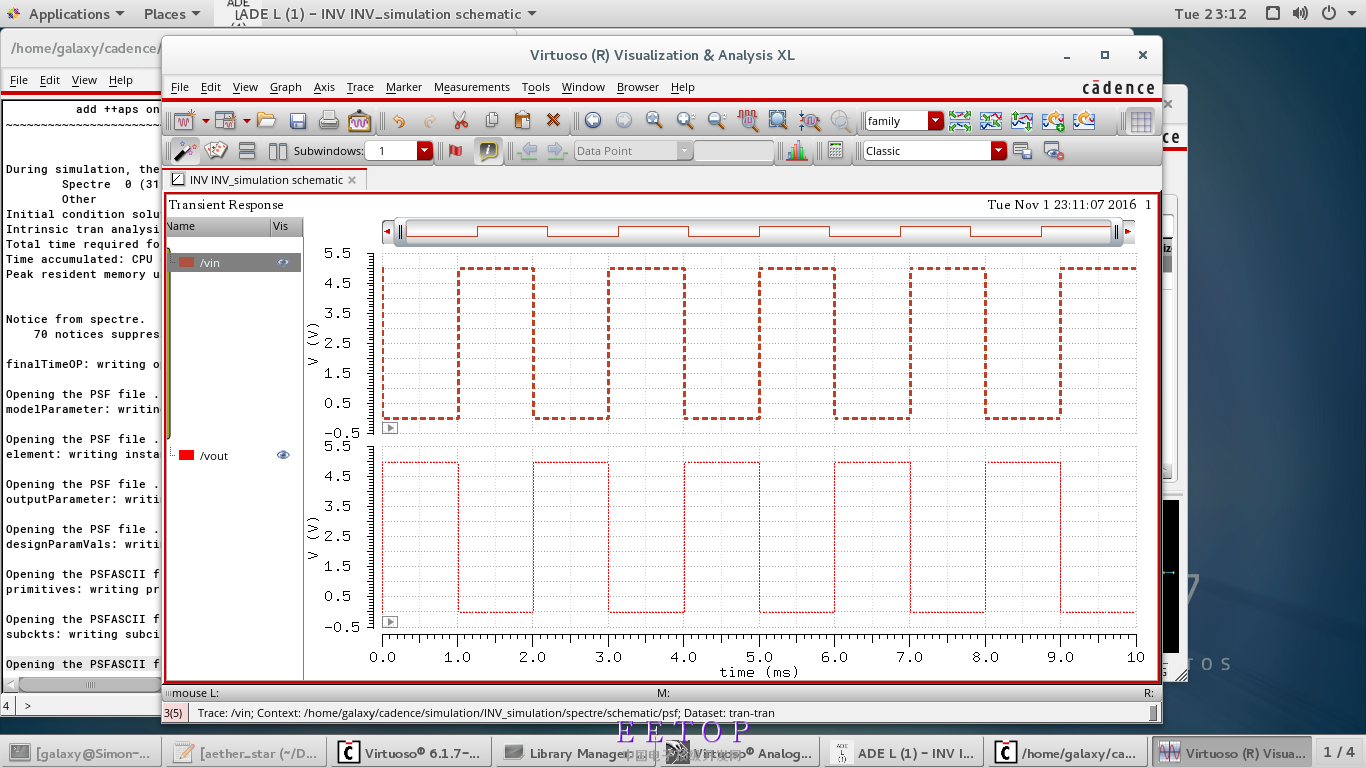Collapse the /vout strip using its triangle
This screenshot has width=1366, height=768.
(x=390, y=622)
